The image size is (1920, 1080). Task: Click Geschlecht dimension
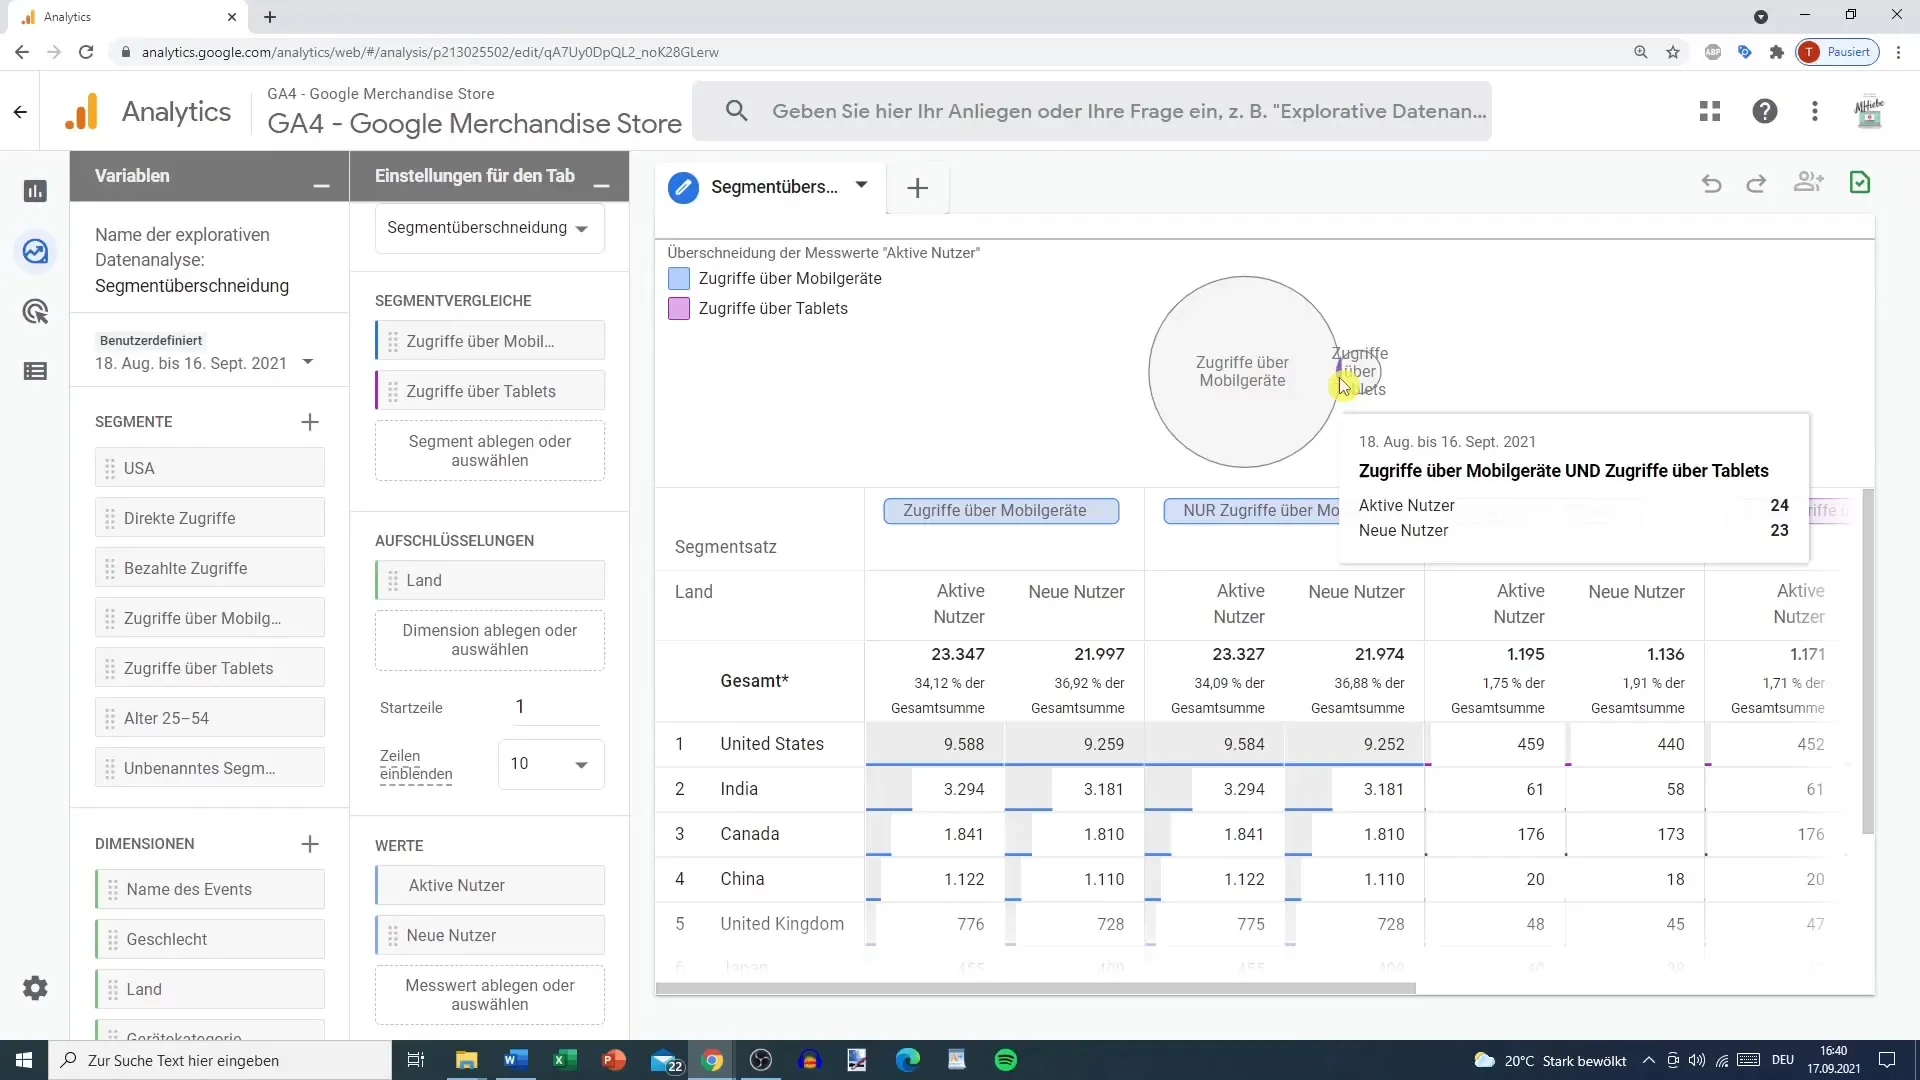210,939
